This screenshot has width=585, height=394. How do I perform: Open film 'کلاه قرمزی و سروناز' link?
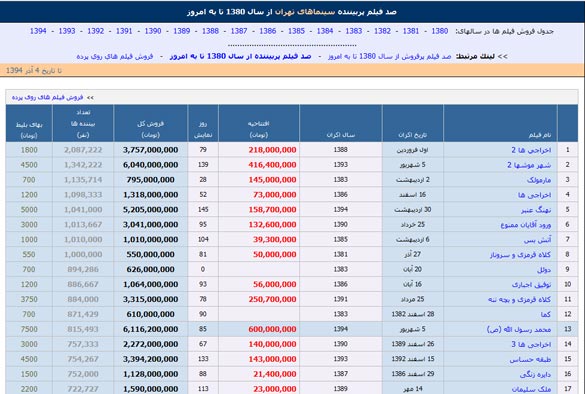tap(520, 254)
